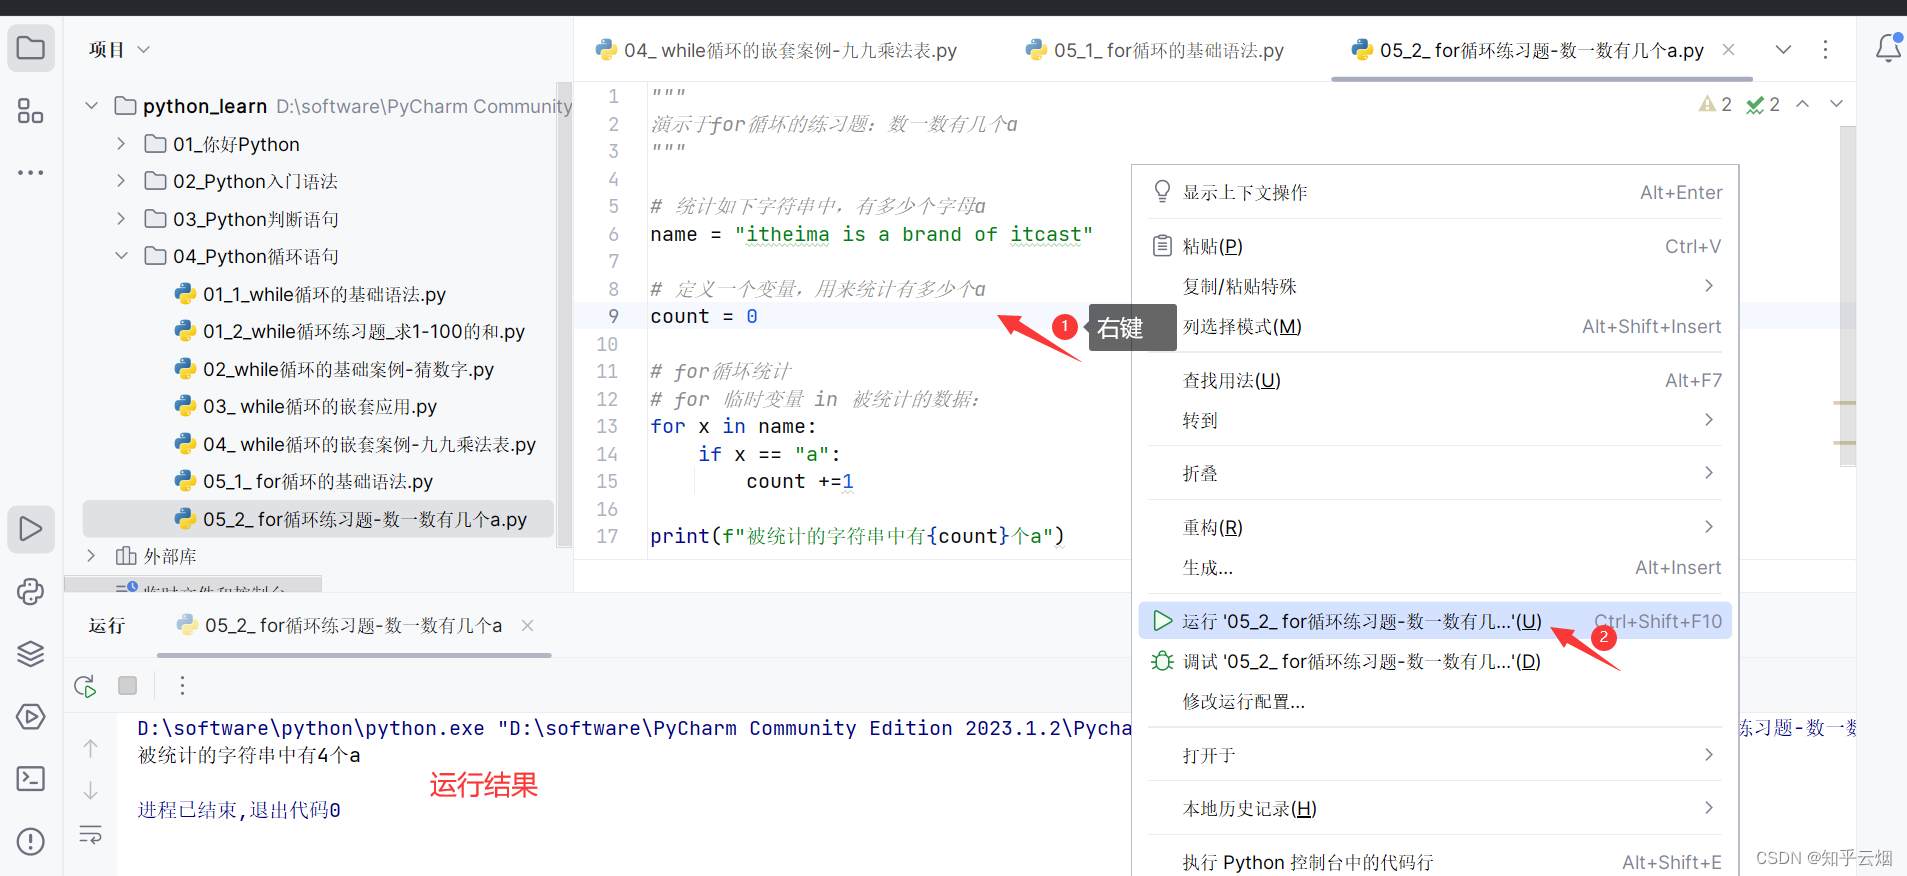
Task: Click the typo check indicator showing 2
Action: [x=1763, y=104]
